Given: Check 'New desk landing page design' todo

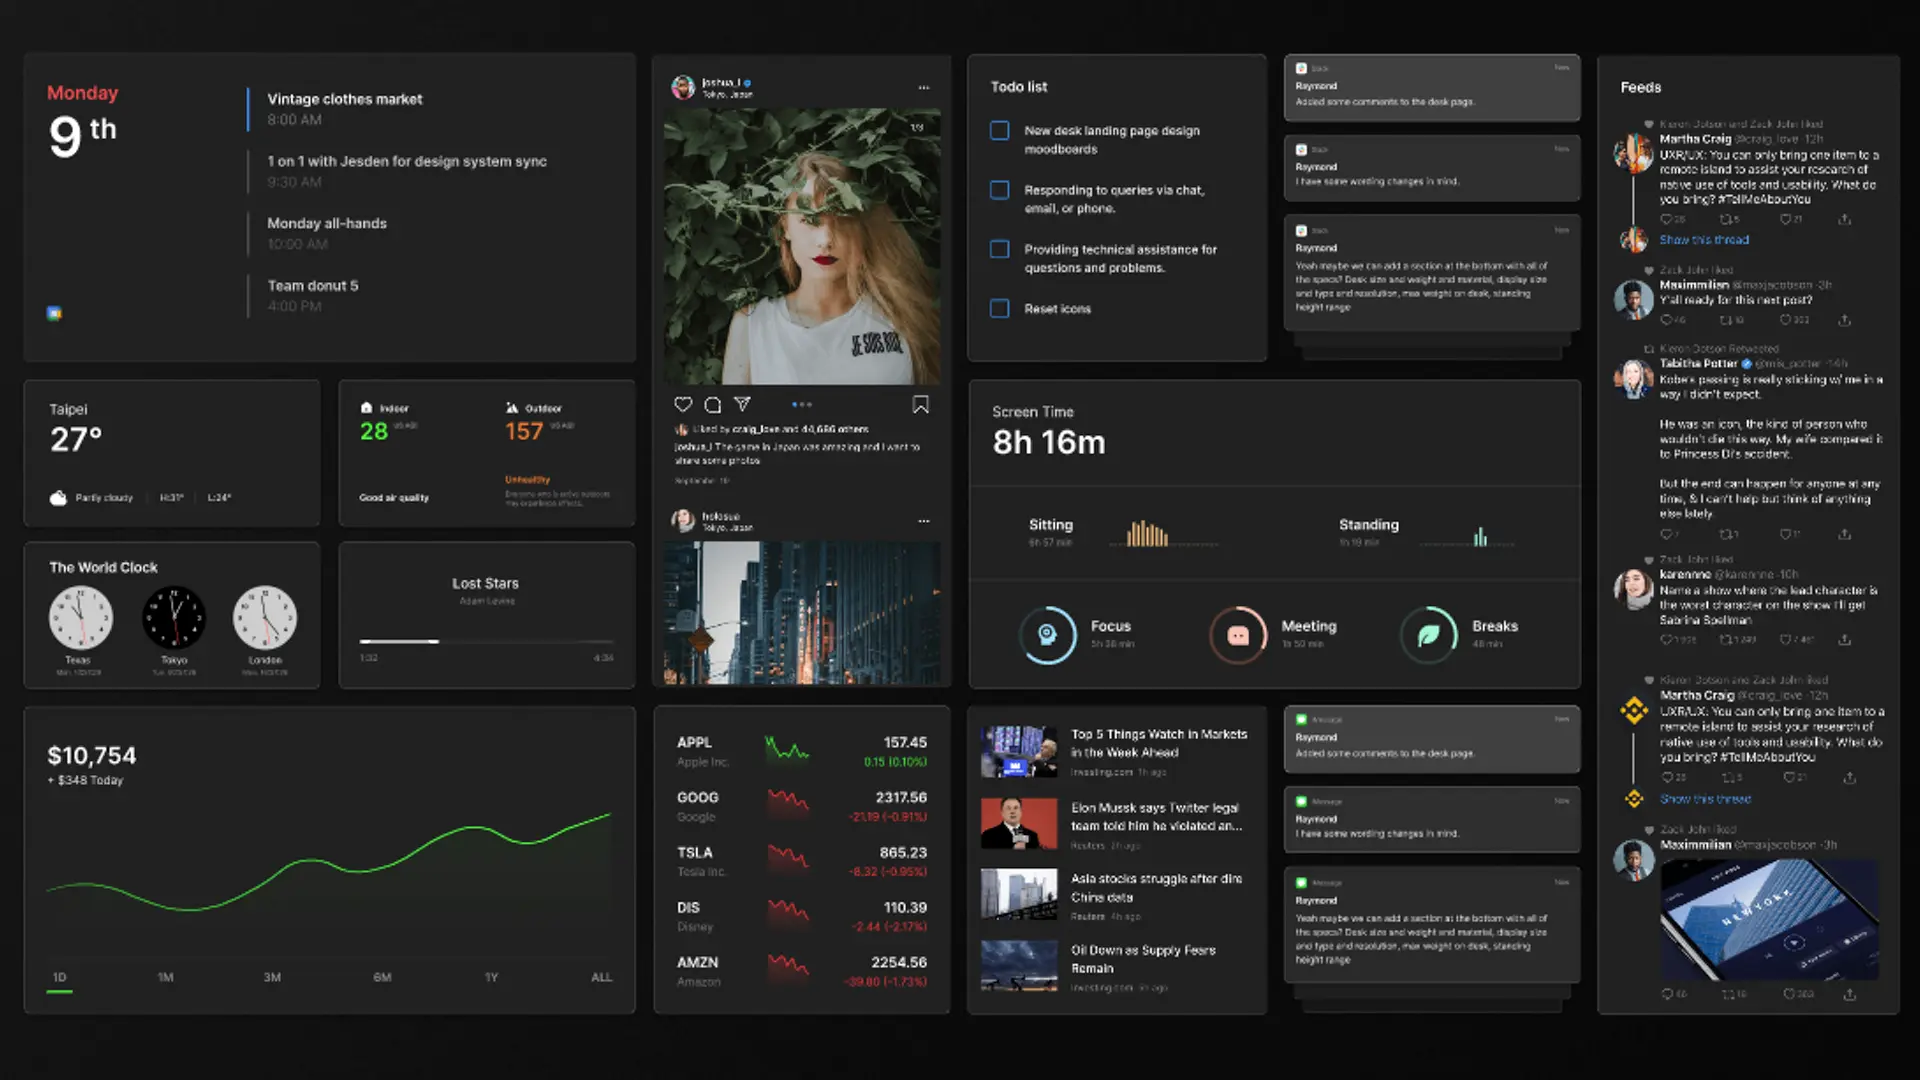Looking at the screenshot, I should click(999, 131).
